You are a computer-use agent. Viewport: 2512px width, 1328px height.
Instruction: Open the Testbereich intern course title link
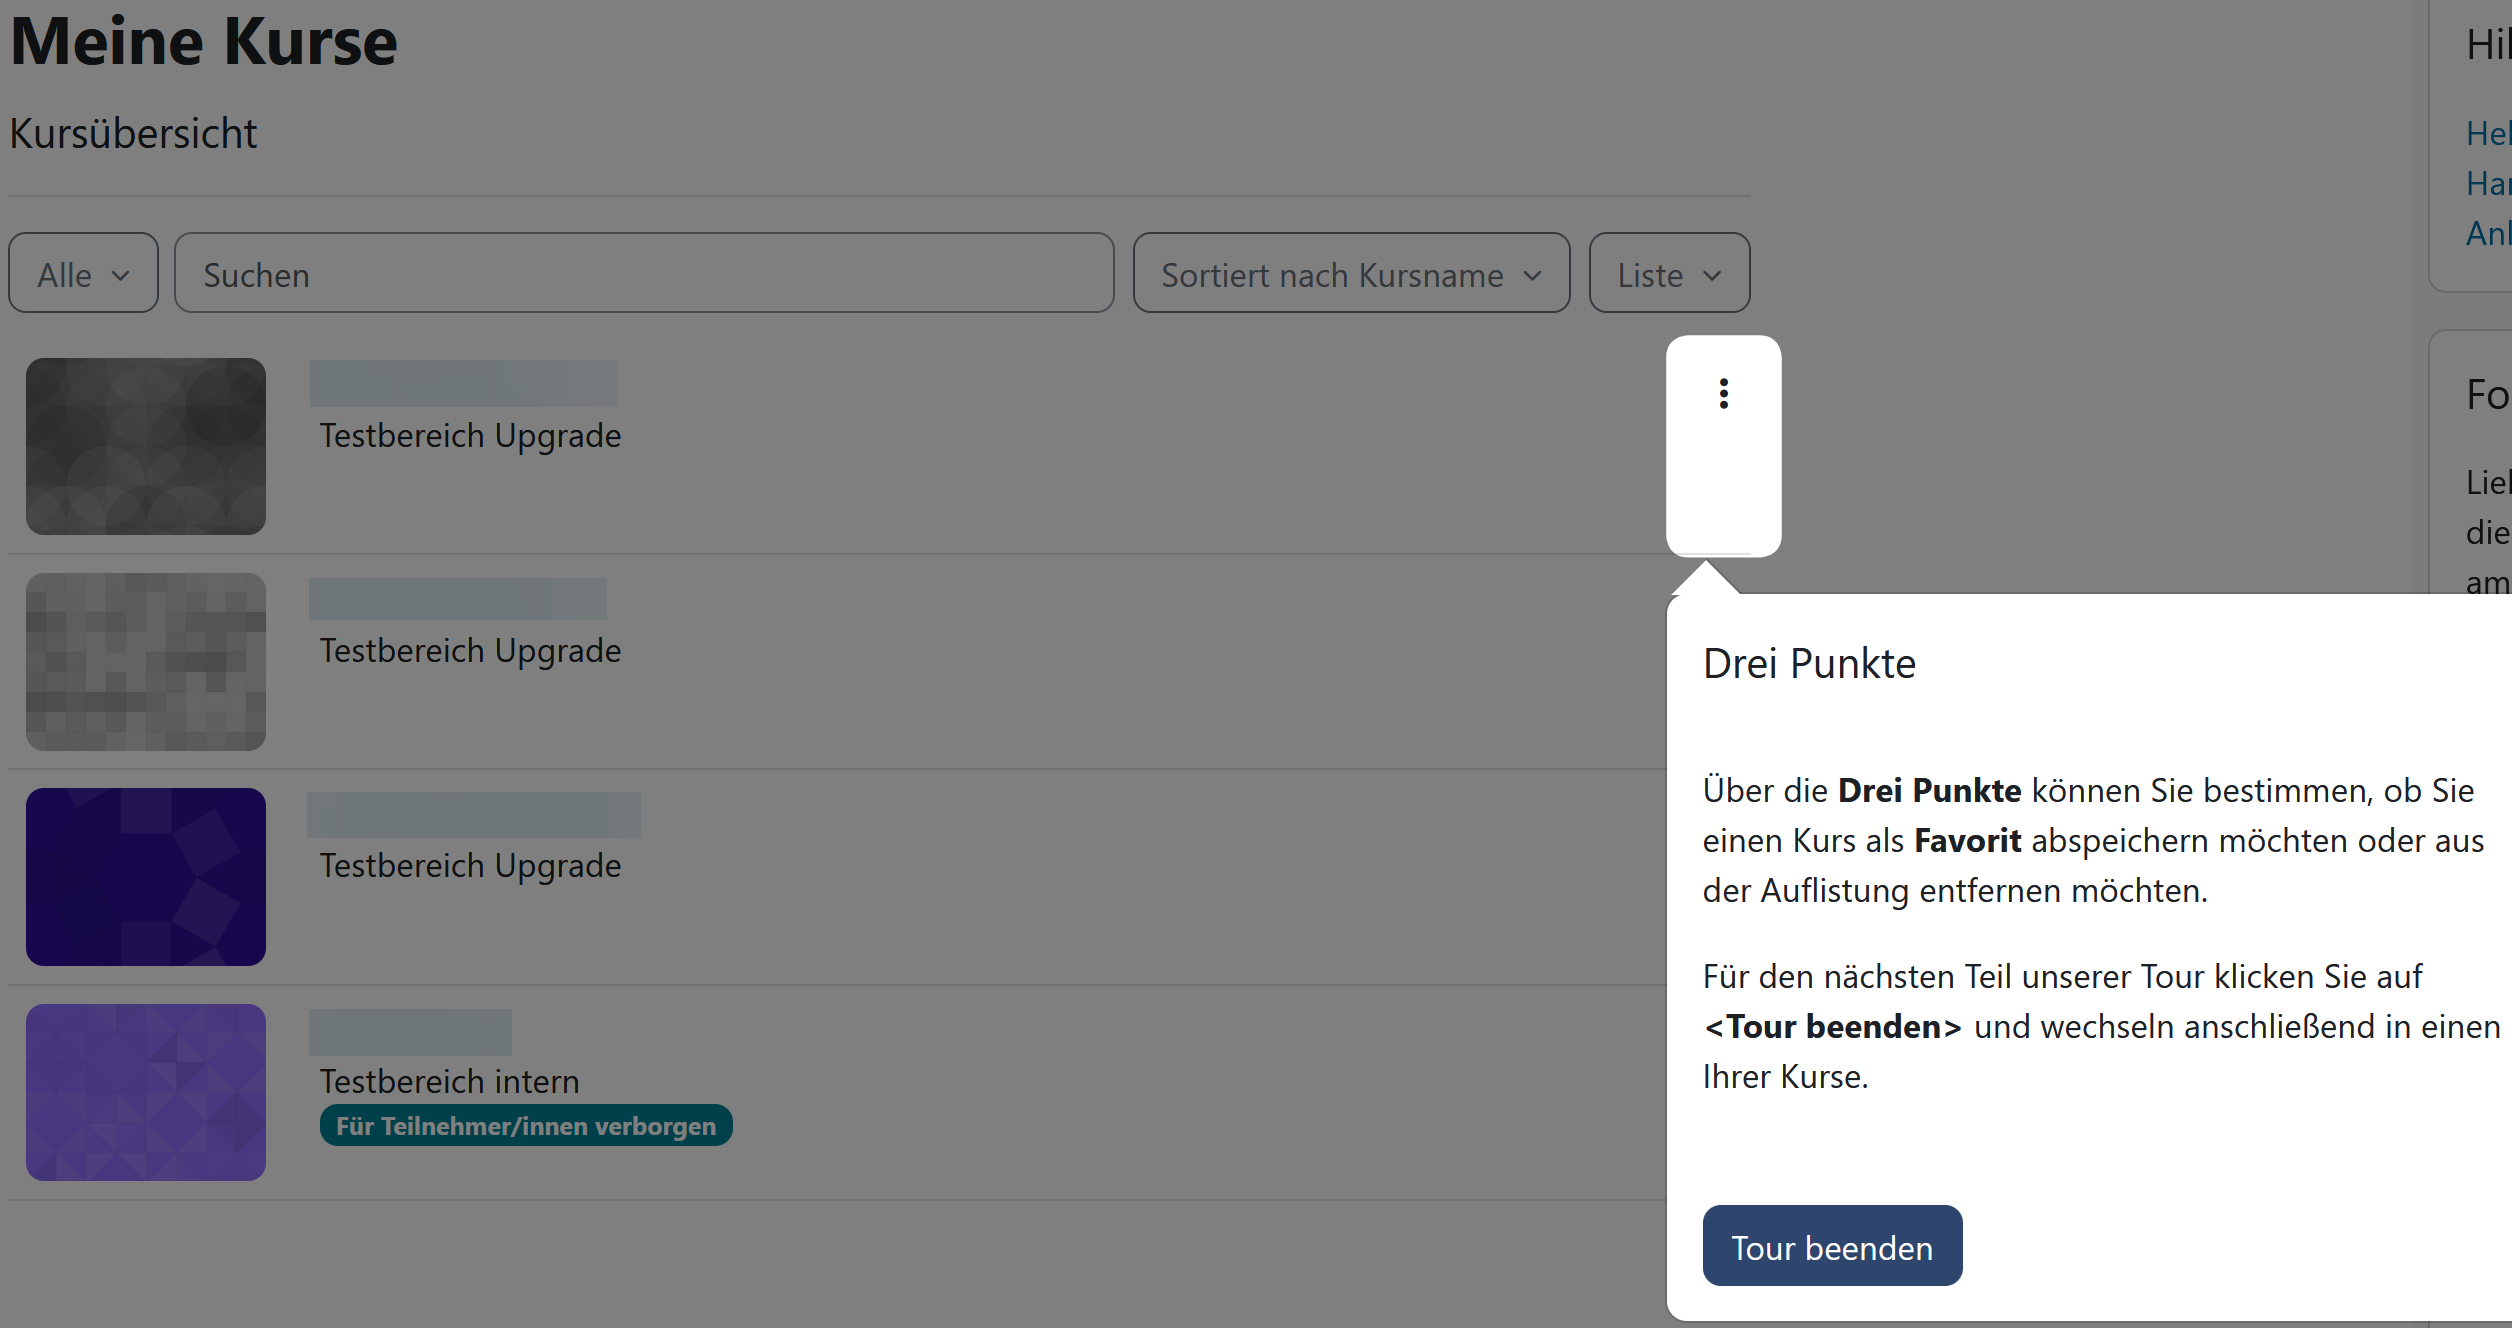click(x=449, y=1081)
